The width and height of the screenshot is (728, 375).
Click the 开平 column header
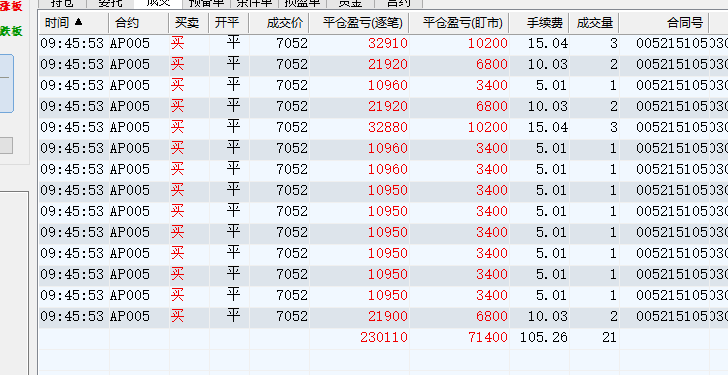click(228, 23)
